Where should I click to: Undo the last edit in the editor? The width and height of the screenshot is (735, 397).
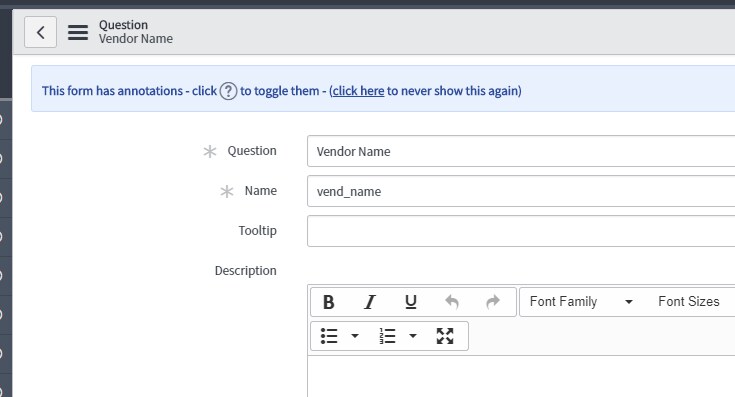451,302
